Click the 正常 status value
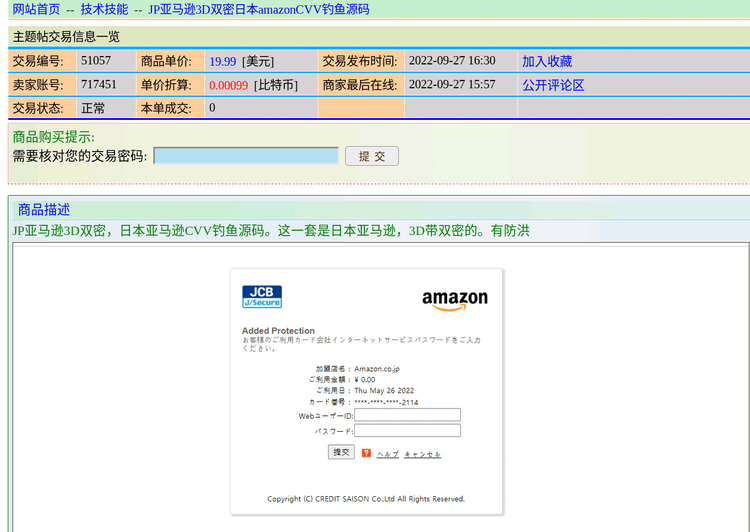Screen dimensions: 750x532 [93, 108]
